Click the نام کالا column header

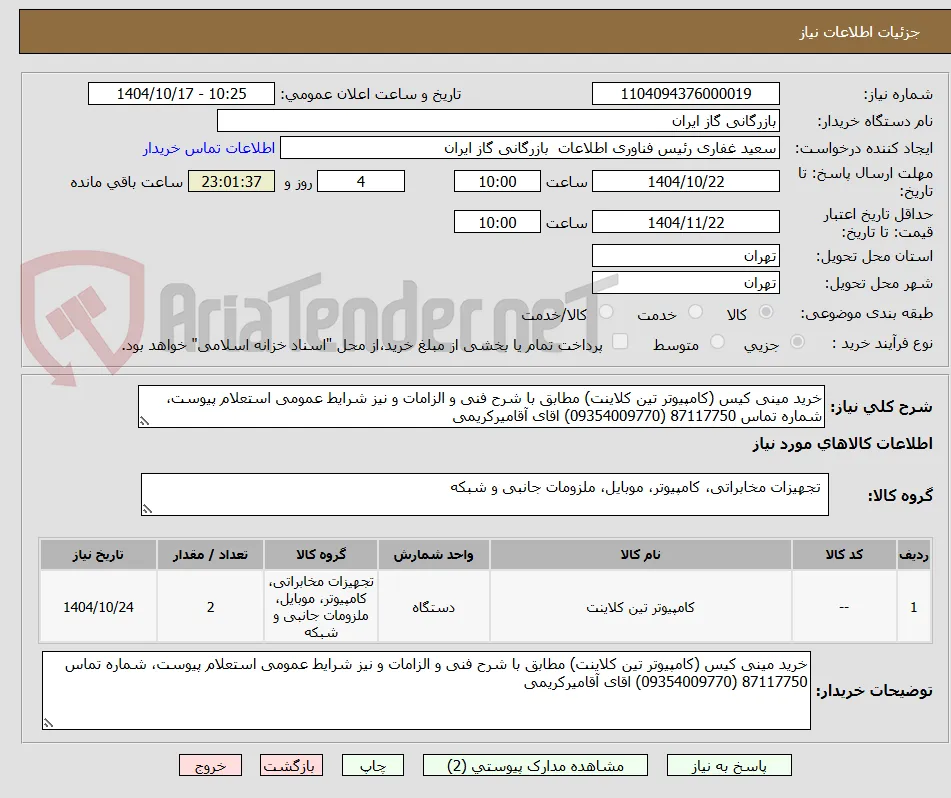640,555
